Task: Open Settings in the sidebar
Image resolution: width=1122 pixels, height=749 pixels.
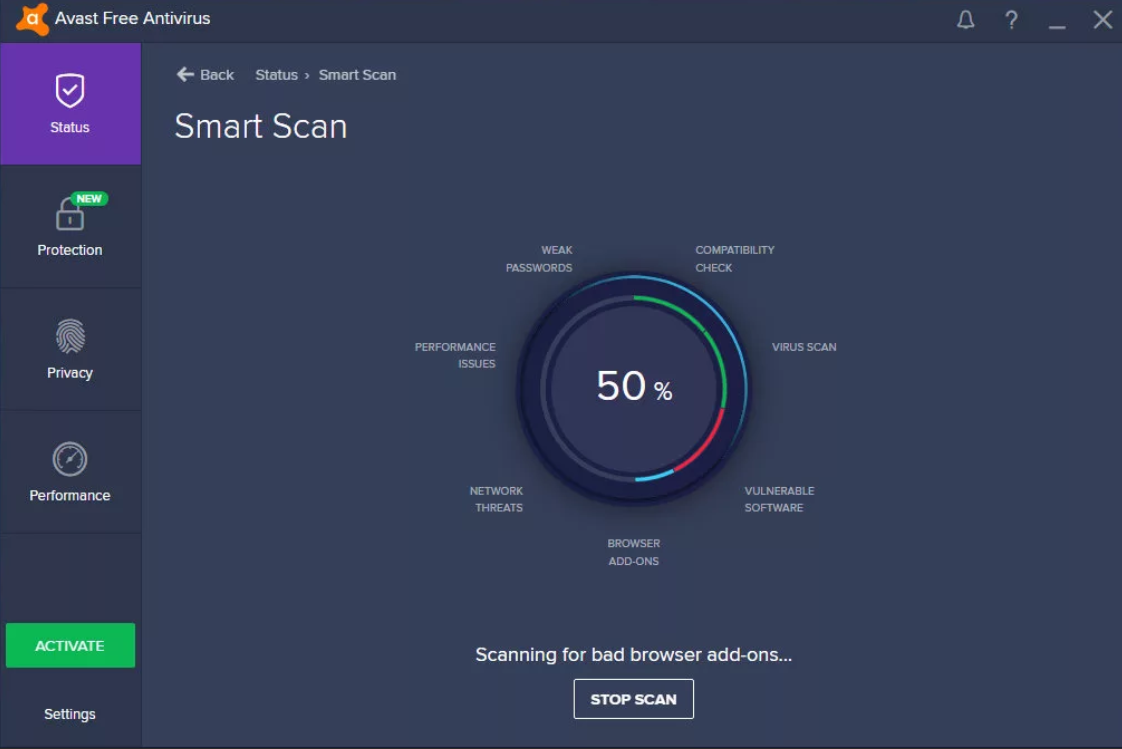Action: coord(70,714)
